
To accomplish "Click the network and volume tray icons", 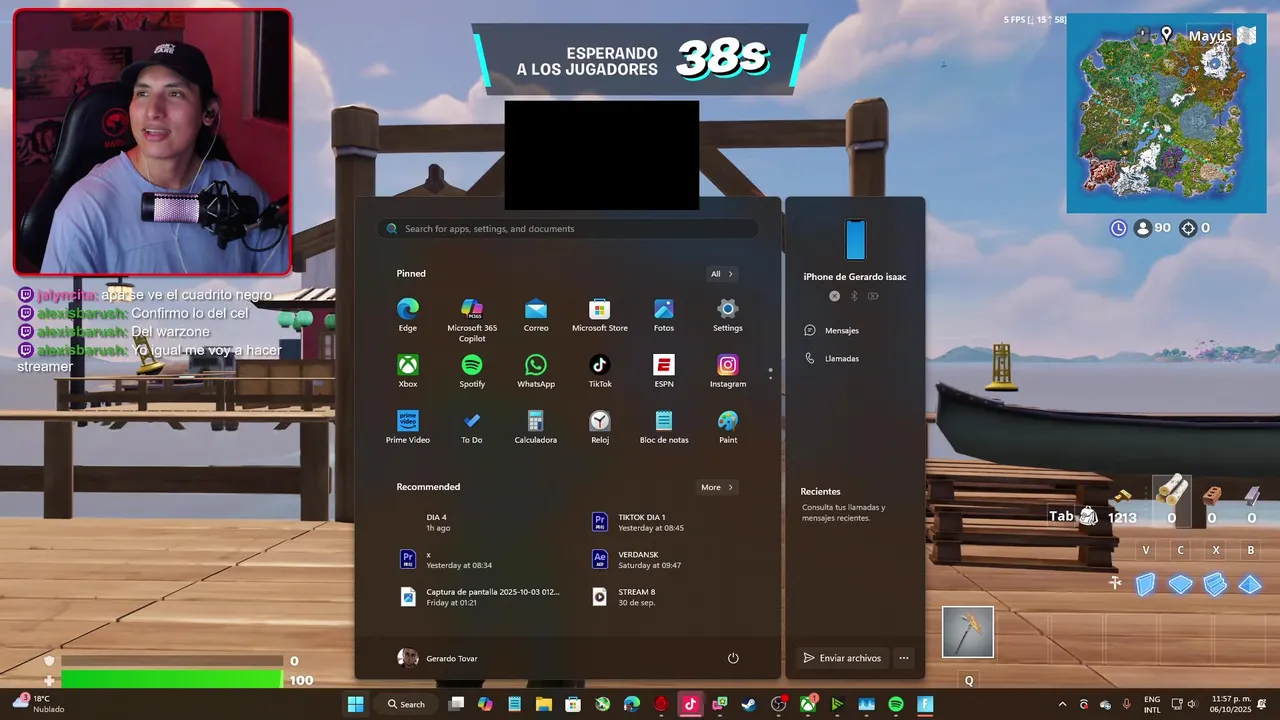I will pos(1185,704).
